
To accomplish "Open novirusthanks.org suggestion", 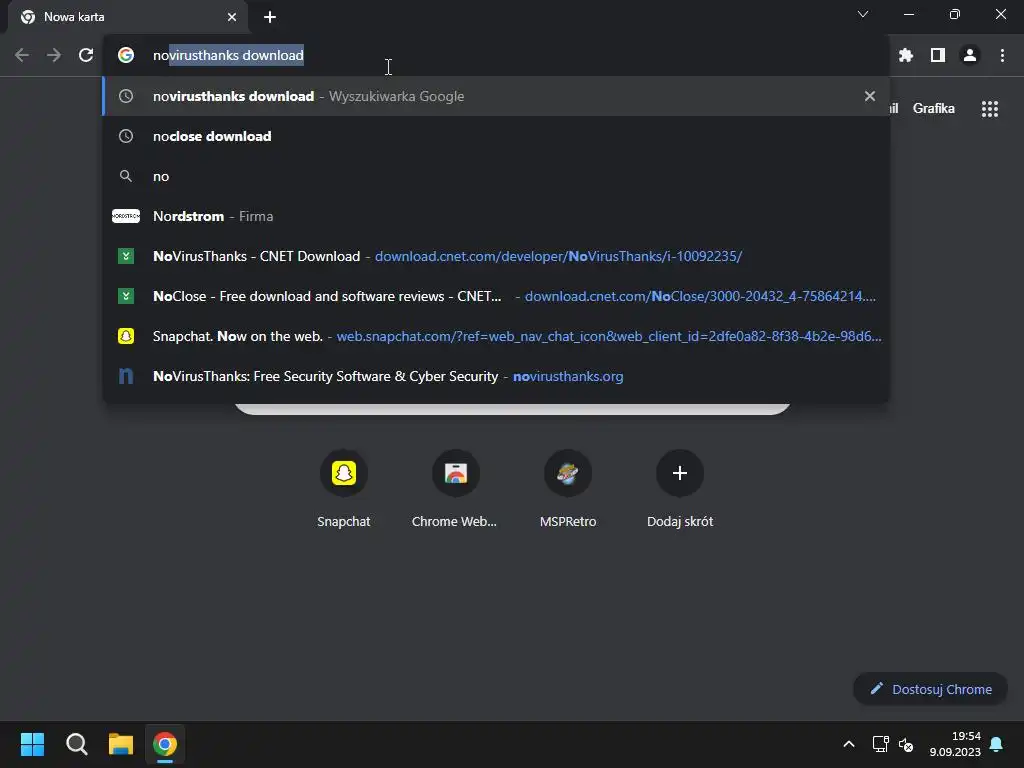I will (x=496, y=376).
